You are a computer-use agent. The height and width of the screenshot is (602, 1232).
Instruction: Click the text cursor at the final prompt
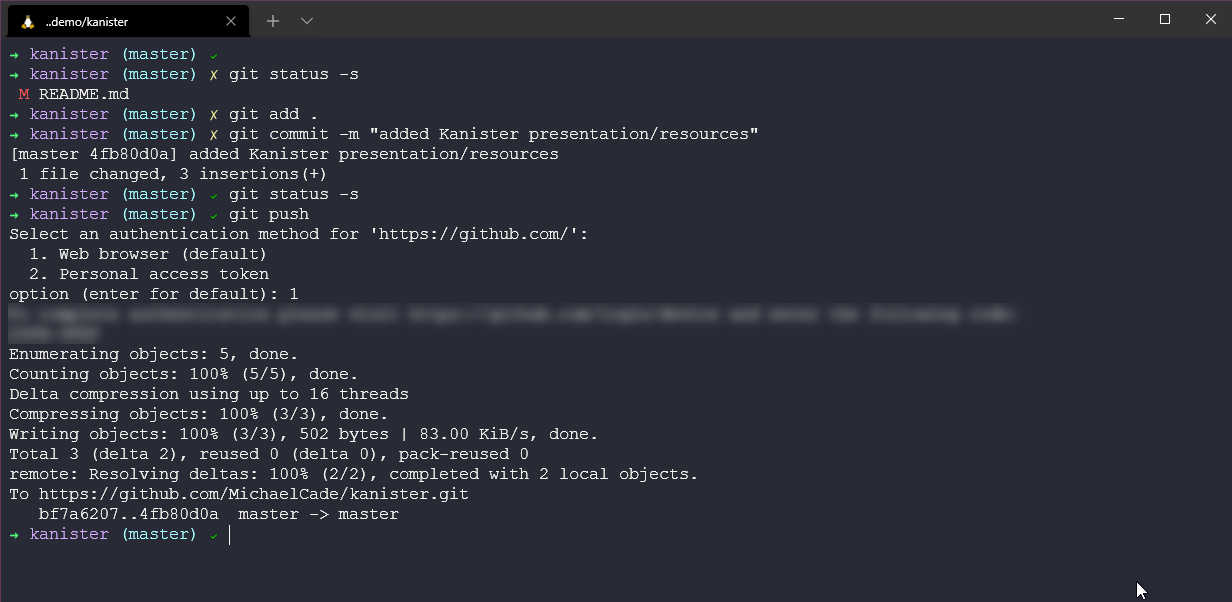click(229, 535)
